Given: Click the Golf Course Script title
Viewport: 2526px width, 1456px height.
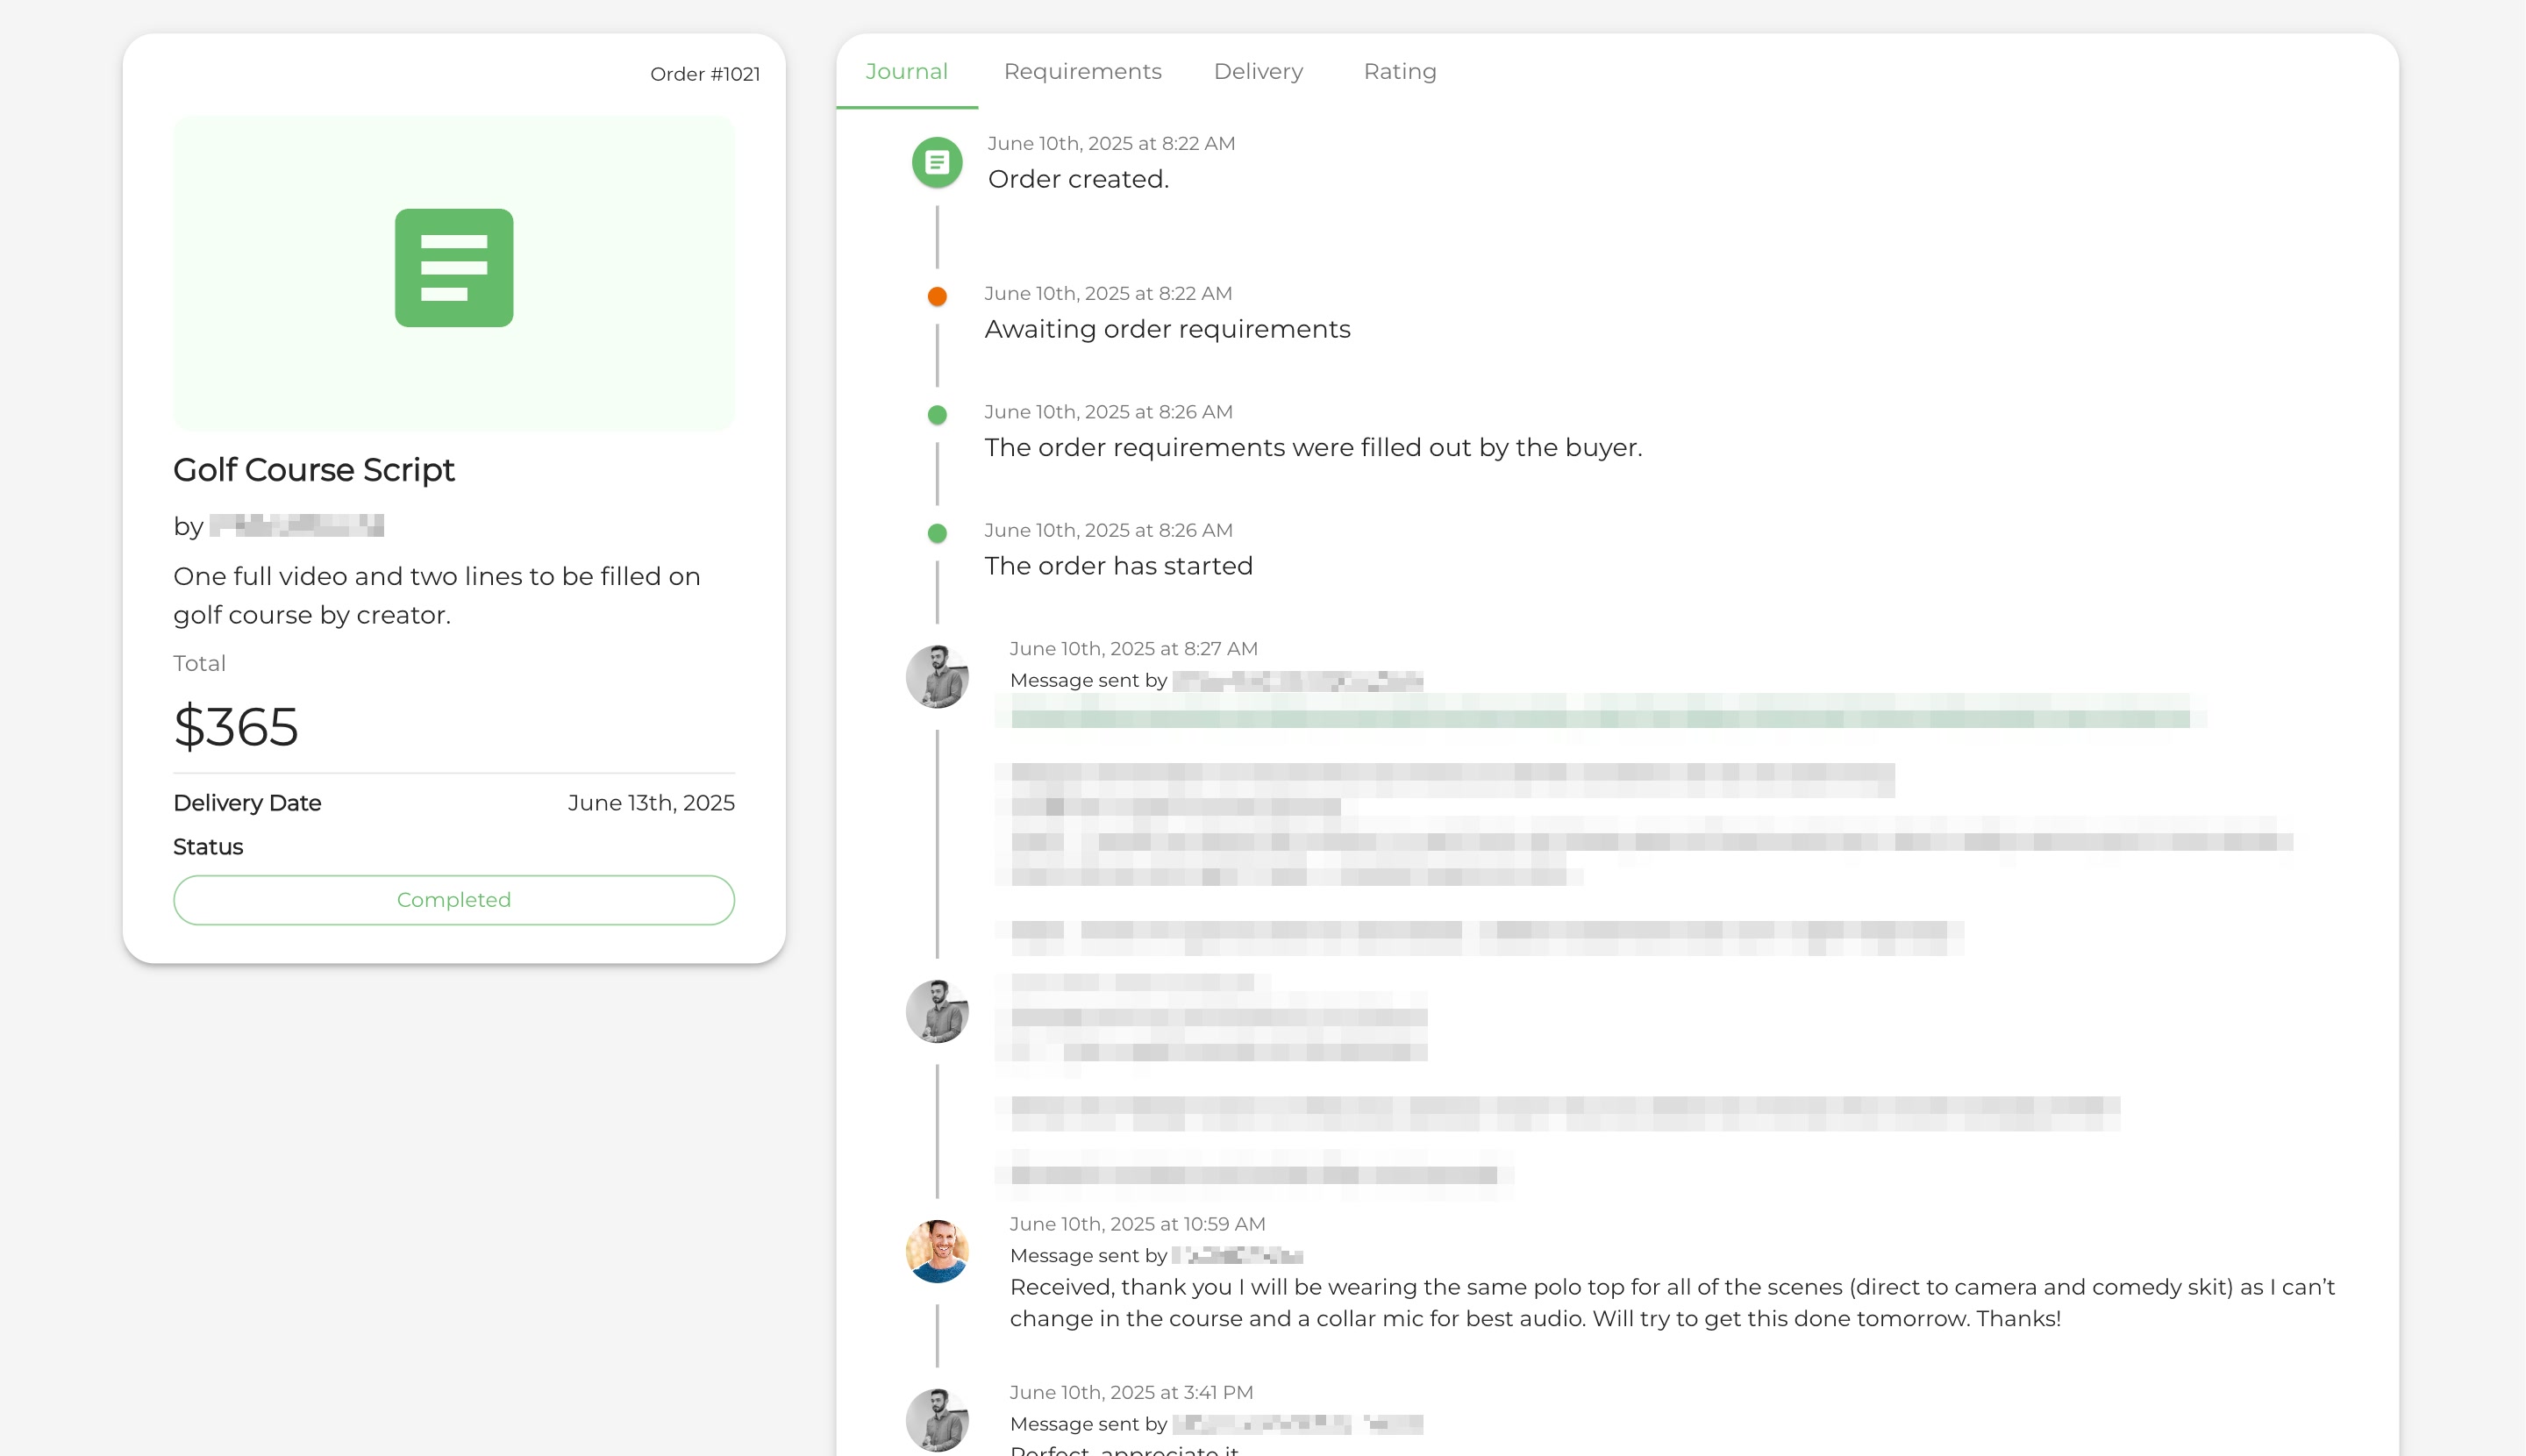Looking at the screenshot, I should pyautogui.click(x=314, y=469).
